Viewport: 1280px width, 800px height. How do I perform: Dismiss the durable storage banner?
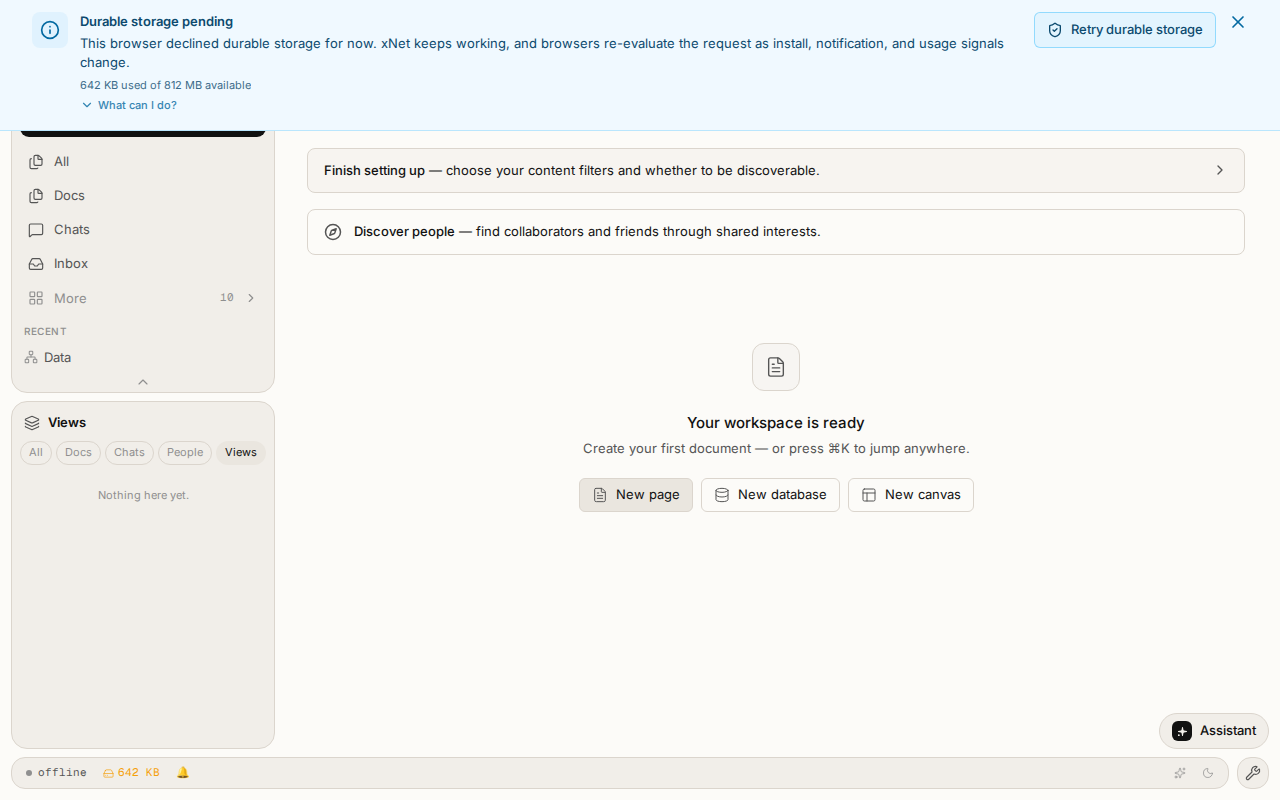coord(1238,22)
